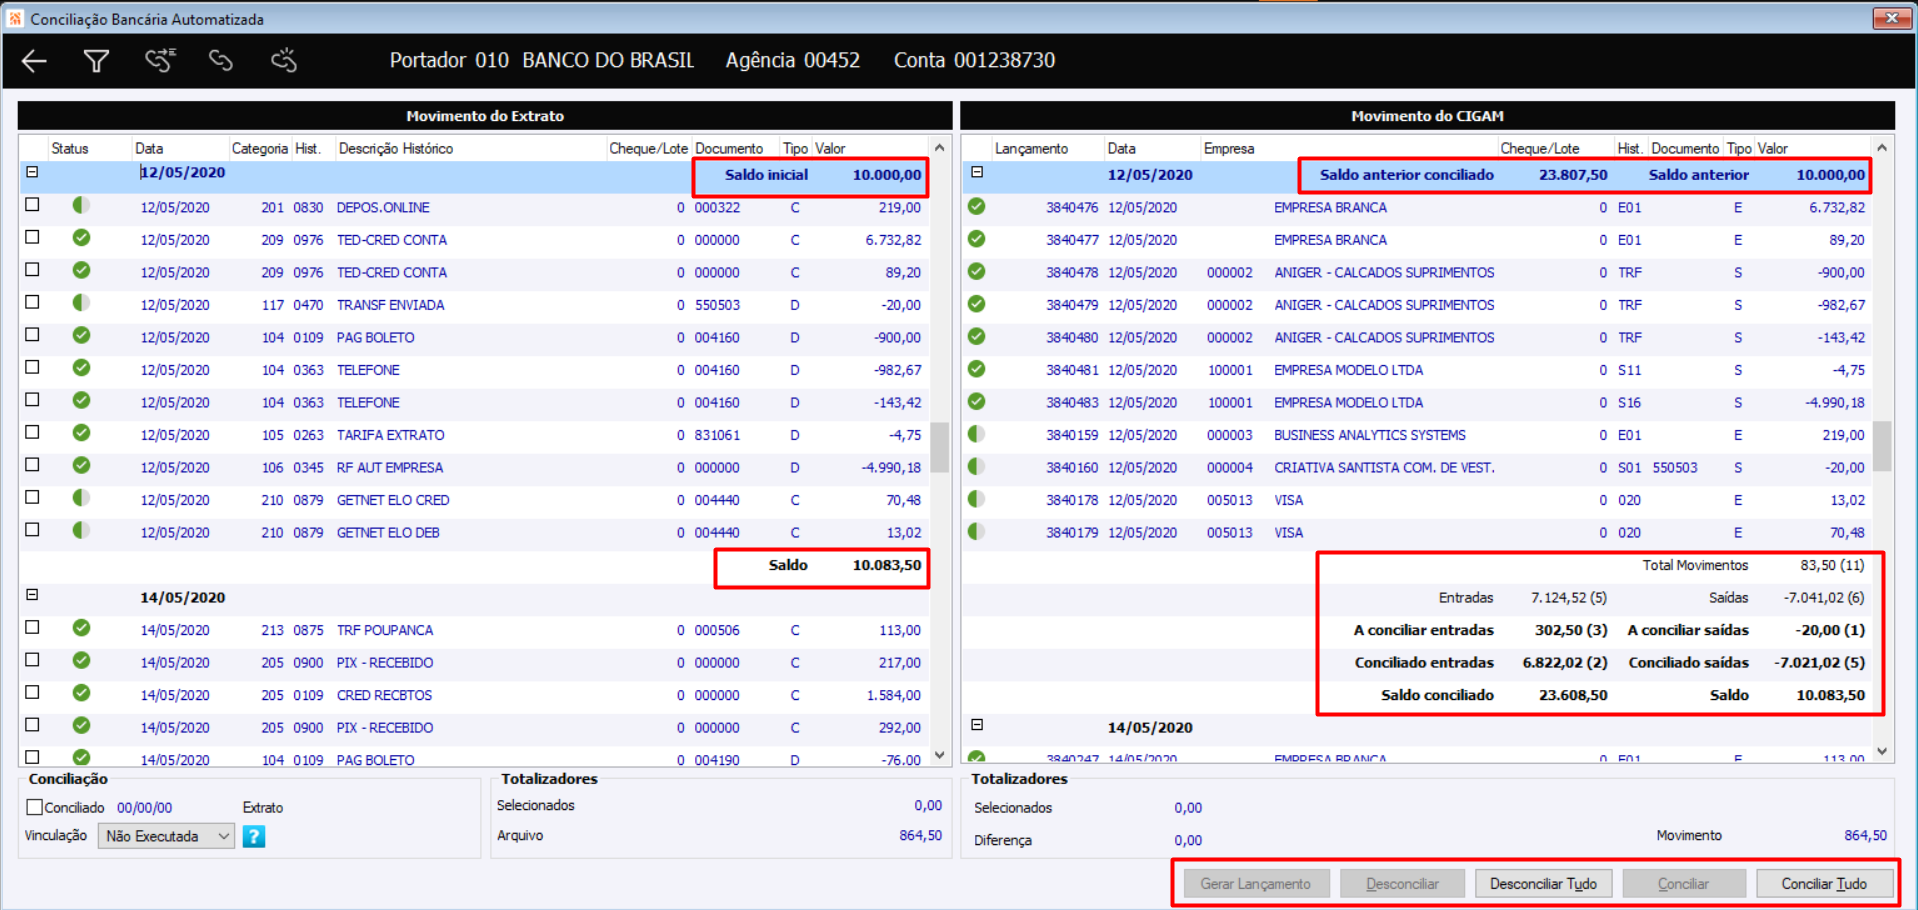Collapse the 12/05/2020 group in Extrato
This screenshot has width=1918, height=910.
pos(32,172)
